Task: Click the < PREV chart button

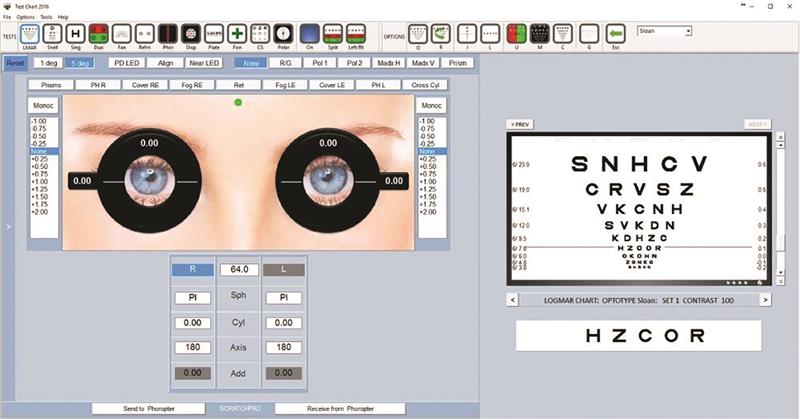Action: (x=520, y=125)
